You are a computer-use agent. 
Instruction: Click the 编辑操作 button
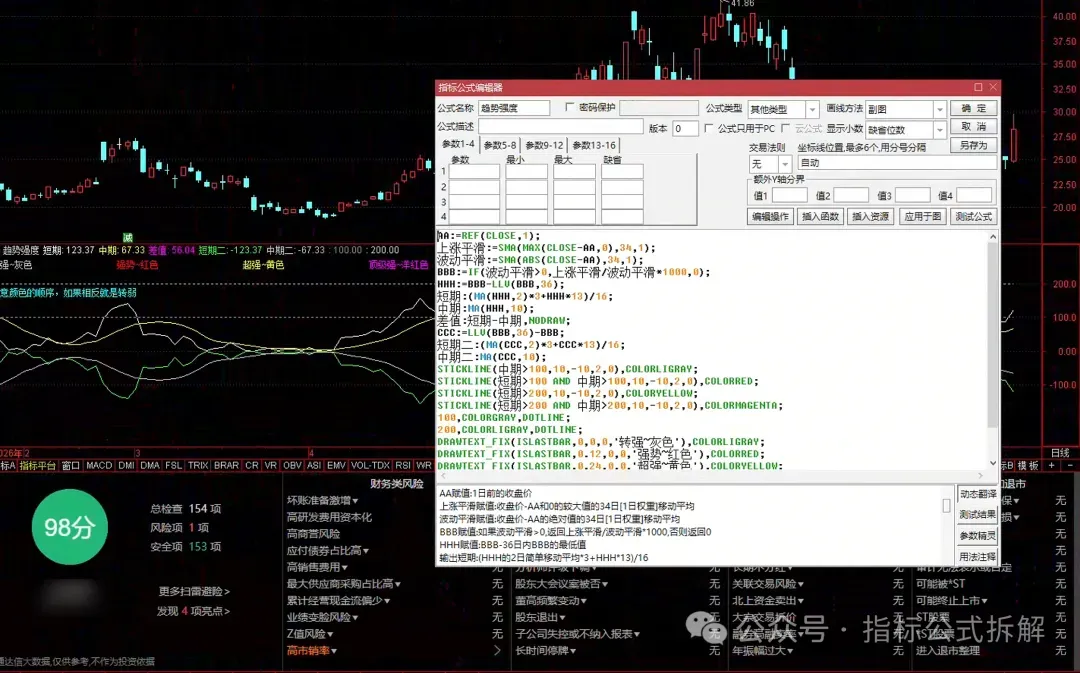pos(770,216)
